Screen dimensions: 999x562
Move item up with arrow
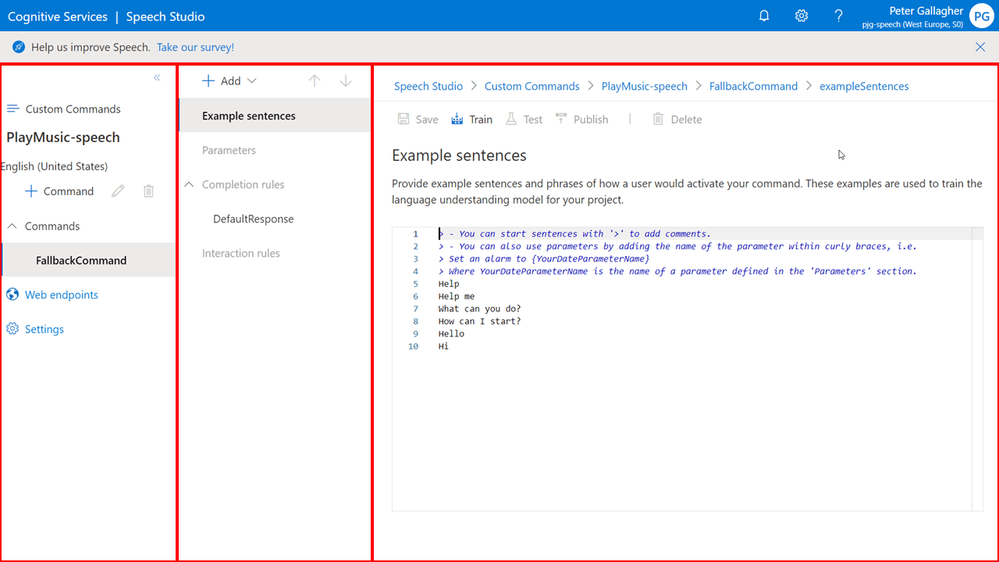[x=314, y=81]
